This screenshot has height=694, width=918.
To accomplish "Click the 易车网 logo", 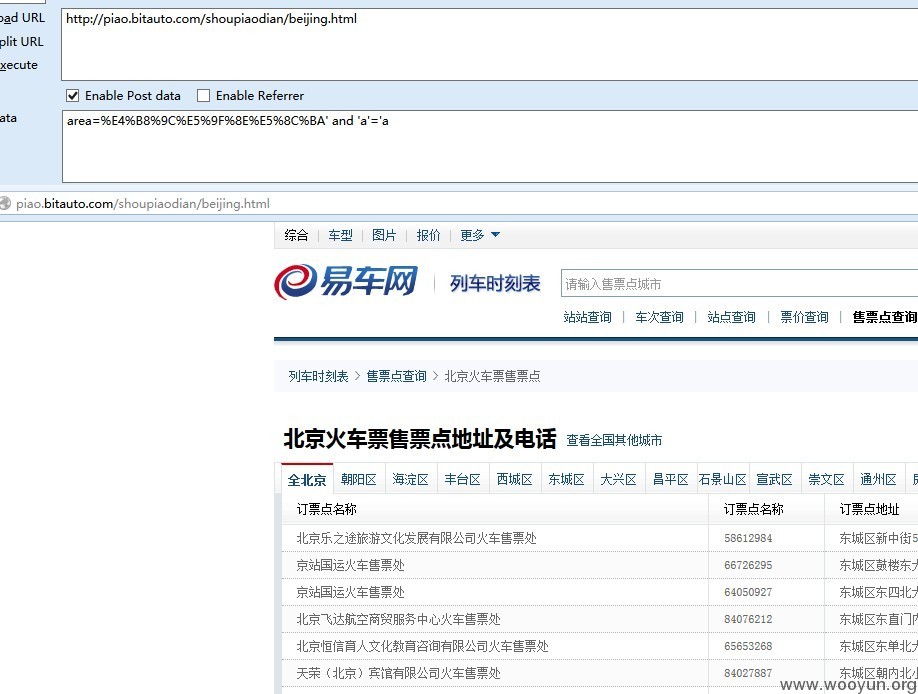I will pyautogui.click(x=346, y=282).
